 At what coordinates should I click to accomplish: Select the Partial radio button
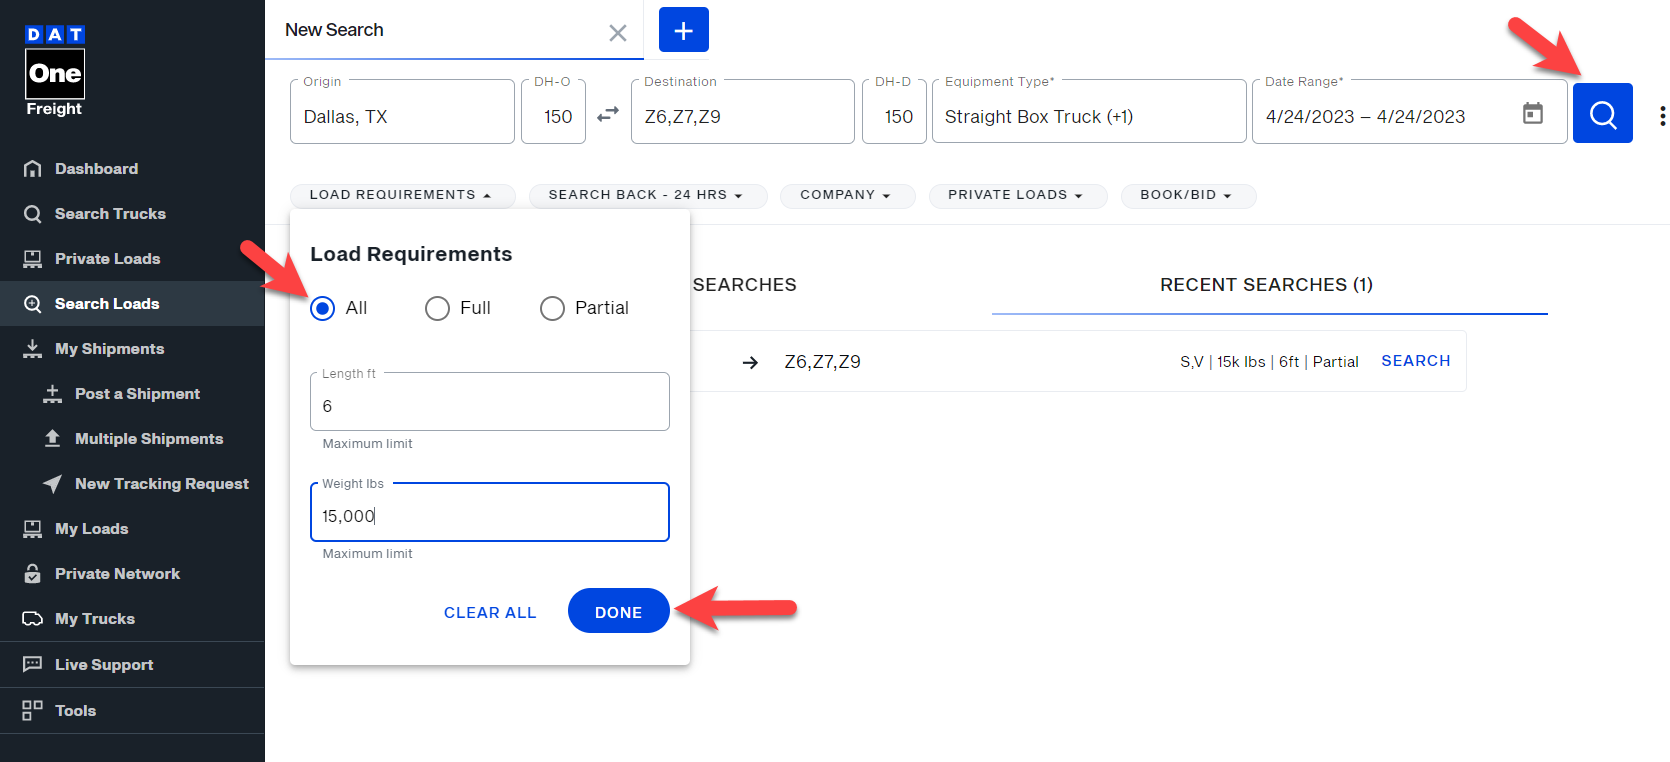(552, 308)
